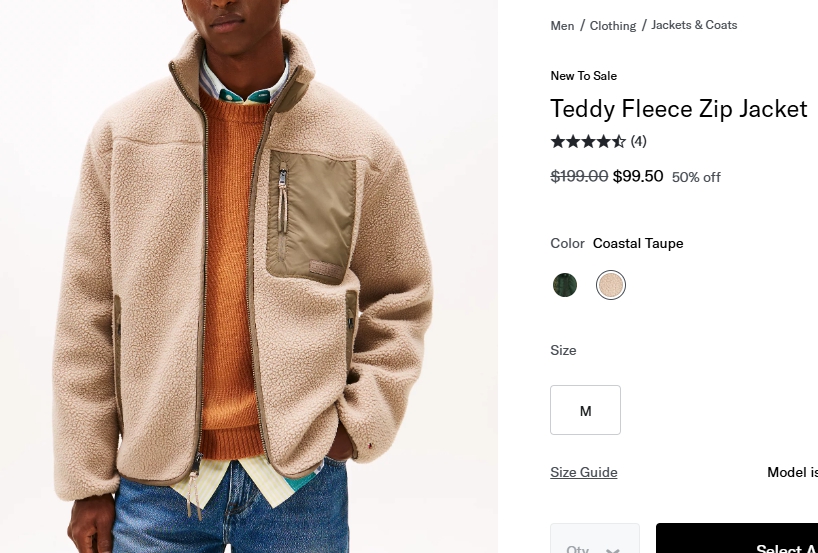Click the crossed-out $199.00 price
This screenshot has height=553, width=818.
click(x=579, y=176)
